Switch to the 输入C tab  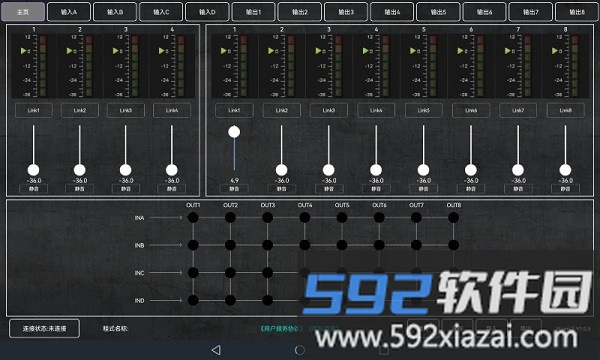point(161,12)
